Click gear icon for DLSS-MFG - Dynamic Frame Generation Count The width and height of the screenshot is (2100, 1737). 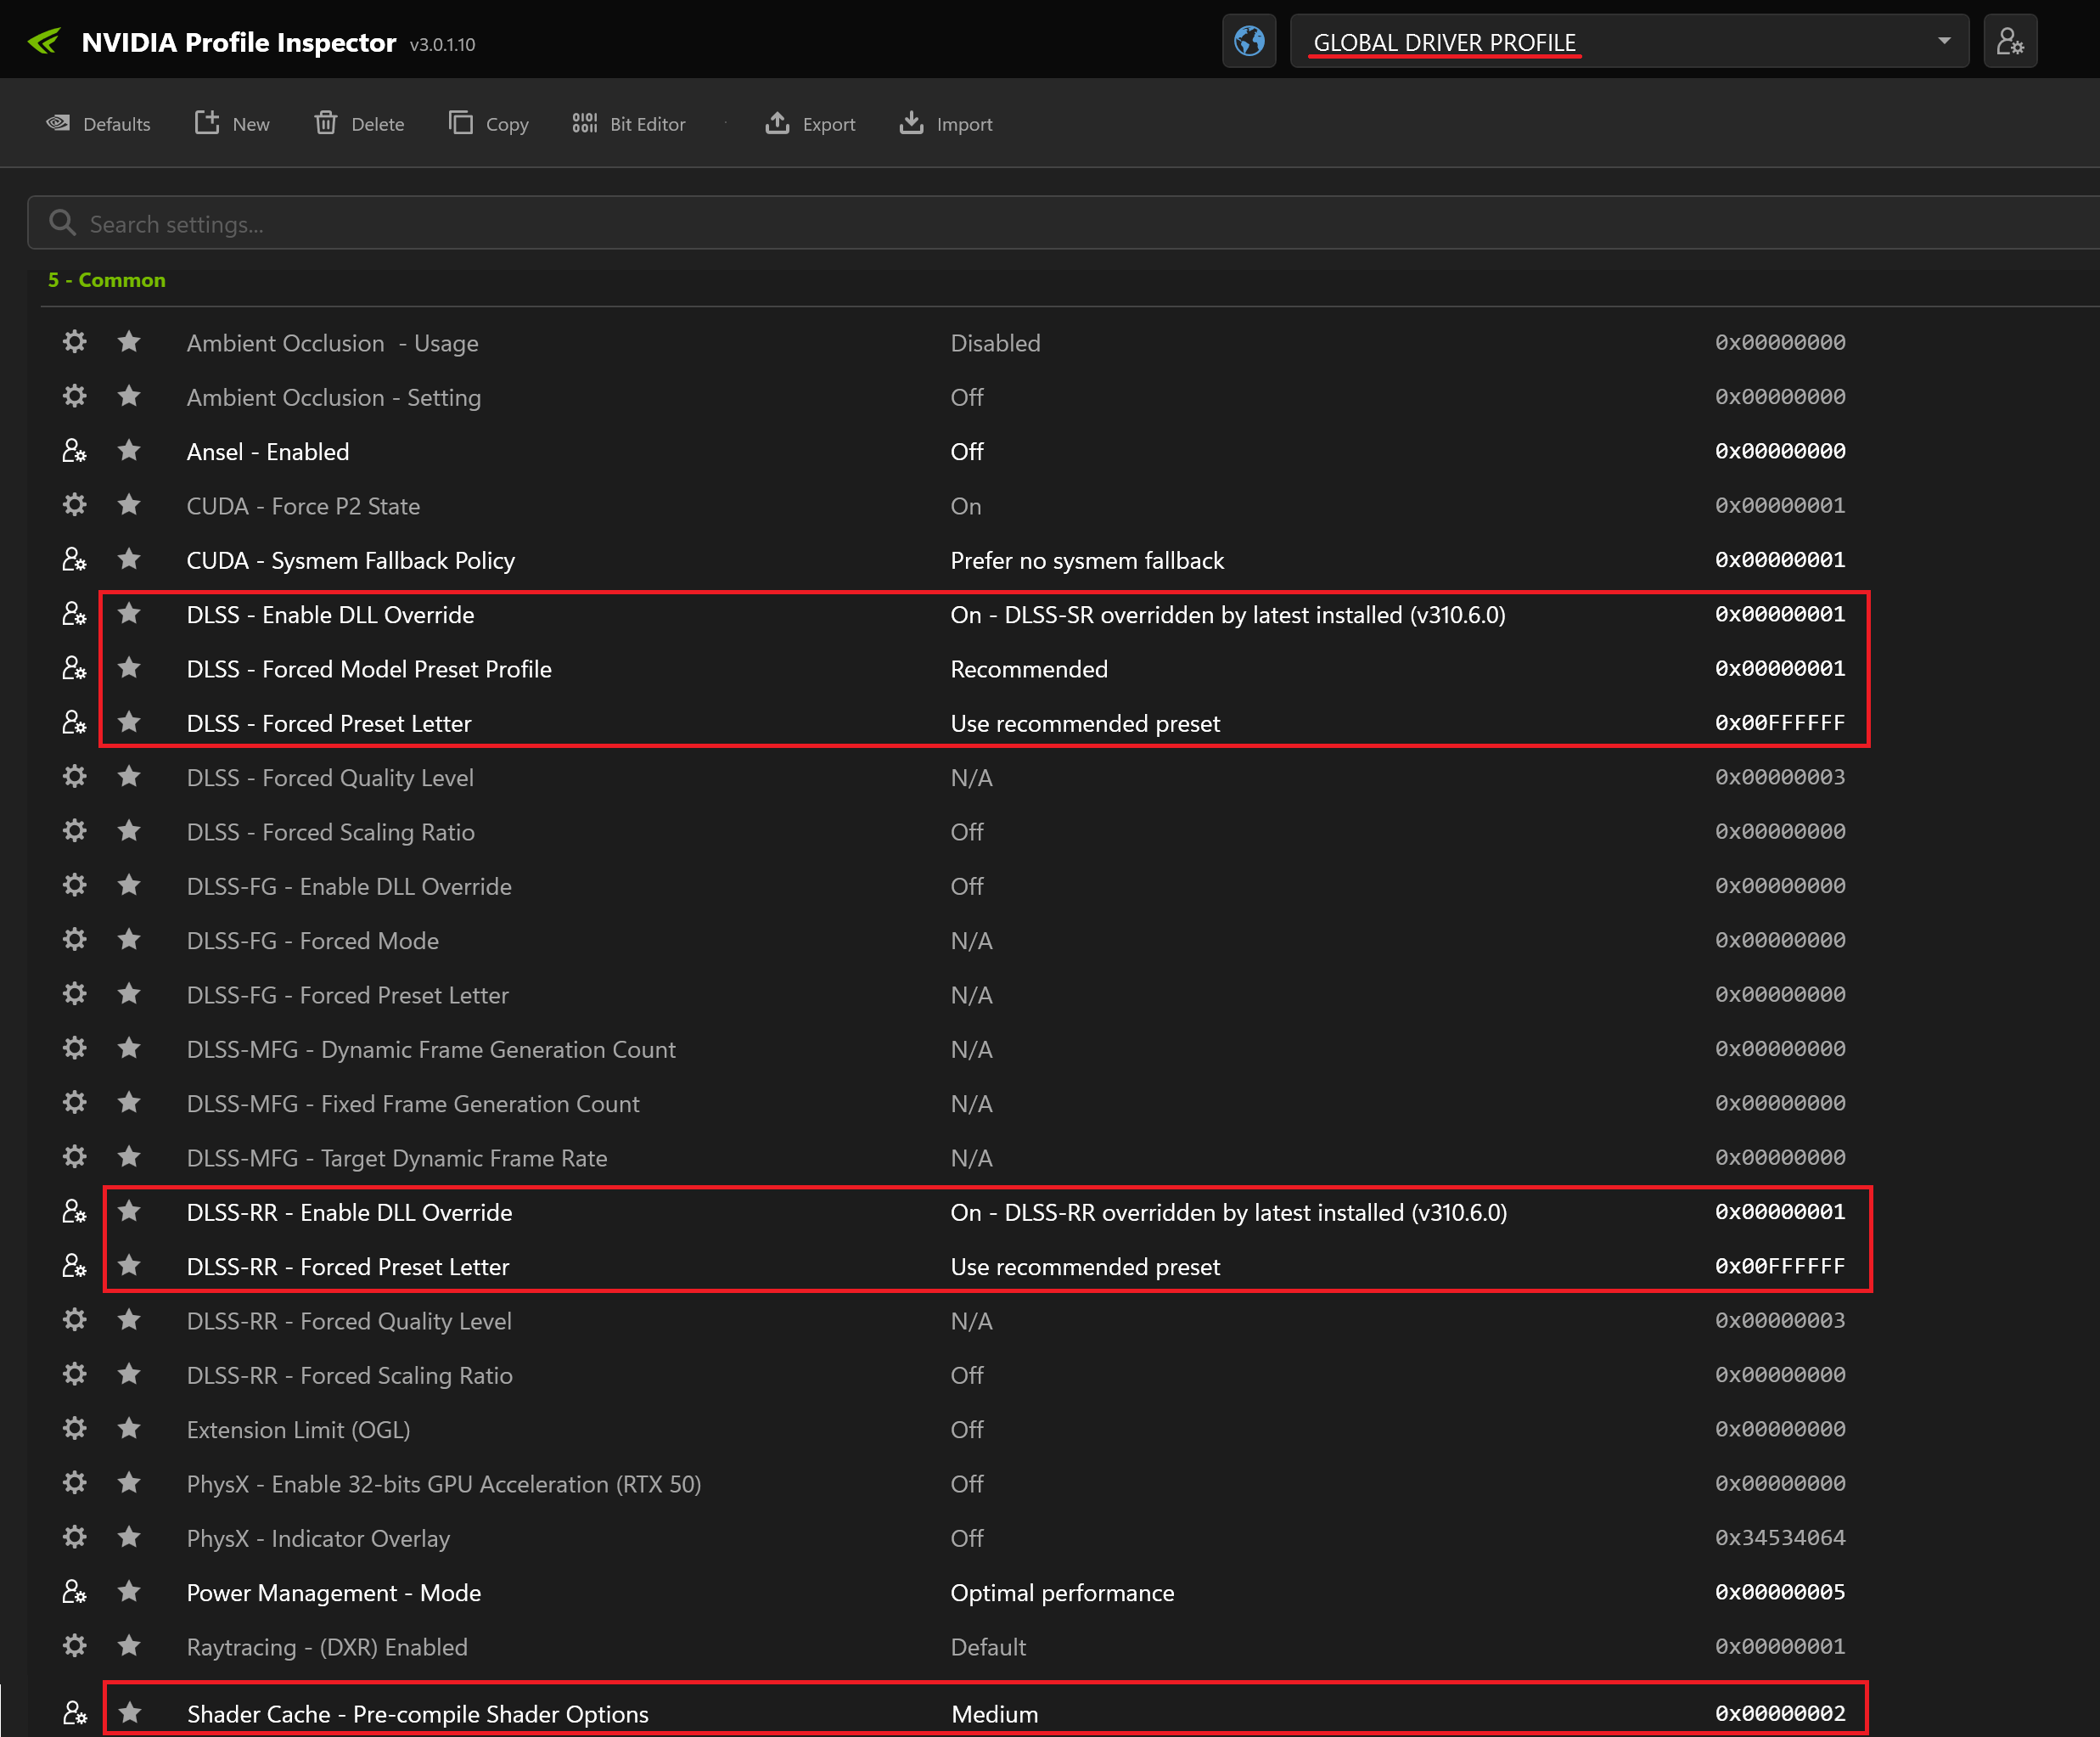pos(75,1048)
